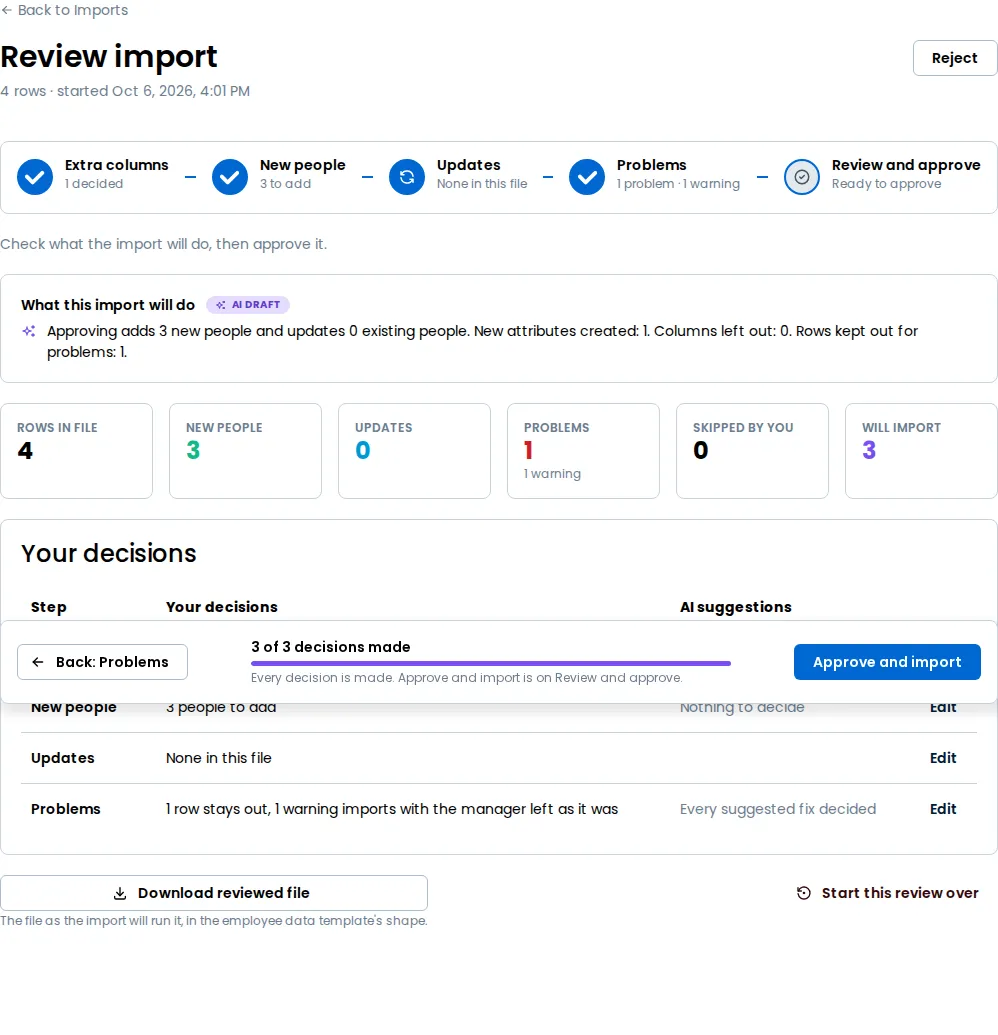Image resolution: width=998 pixels, height=1035 pixels.
Task: Click the download icon in Download reviewed file
Action: pyautogui.click(x=120, y=893)
